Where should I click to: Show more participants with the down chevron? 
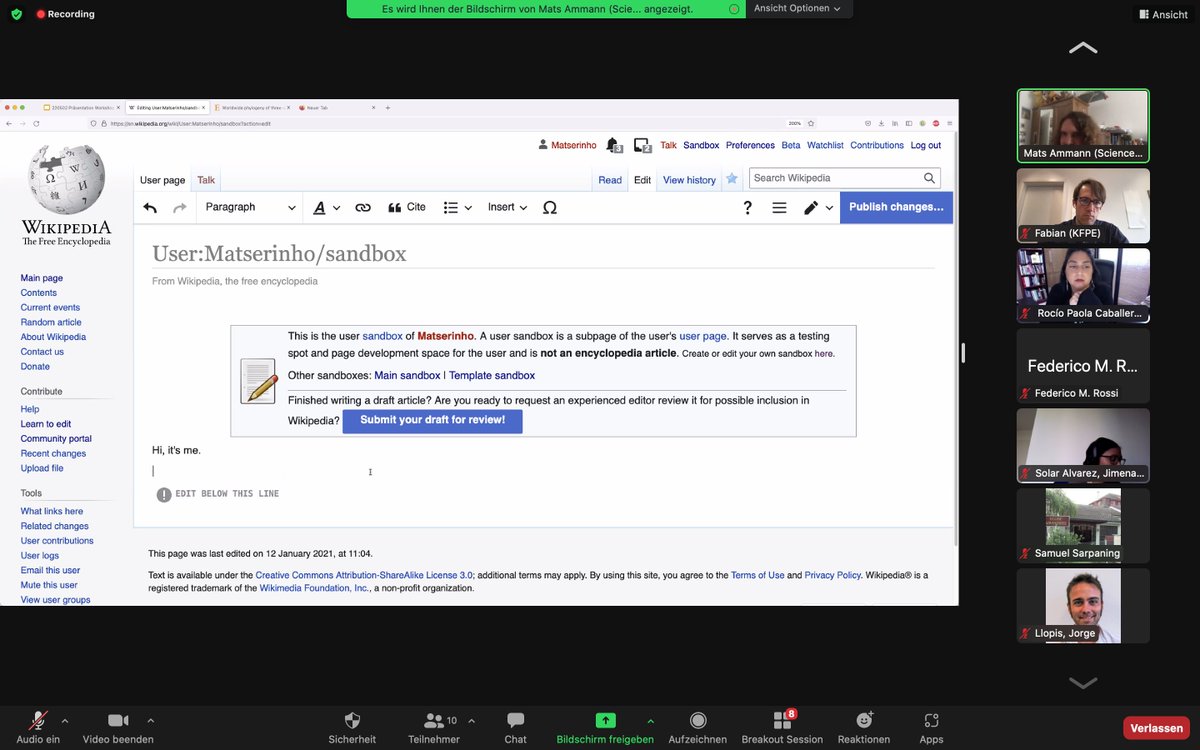pos(1083,682)
